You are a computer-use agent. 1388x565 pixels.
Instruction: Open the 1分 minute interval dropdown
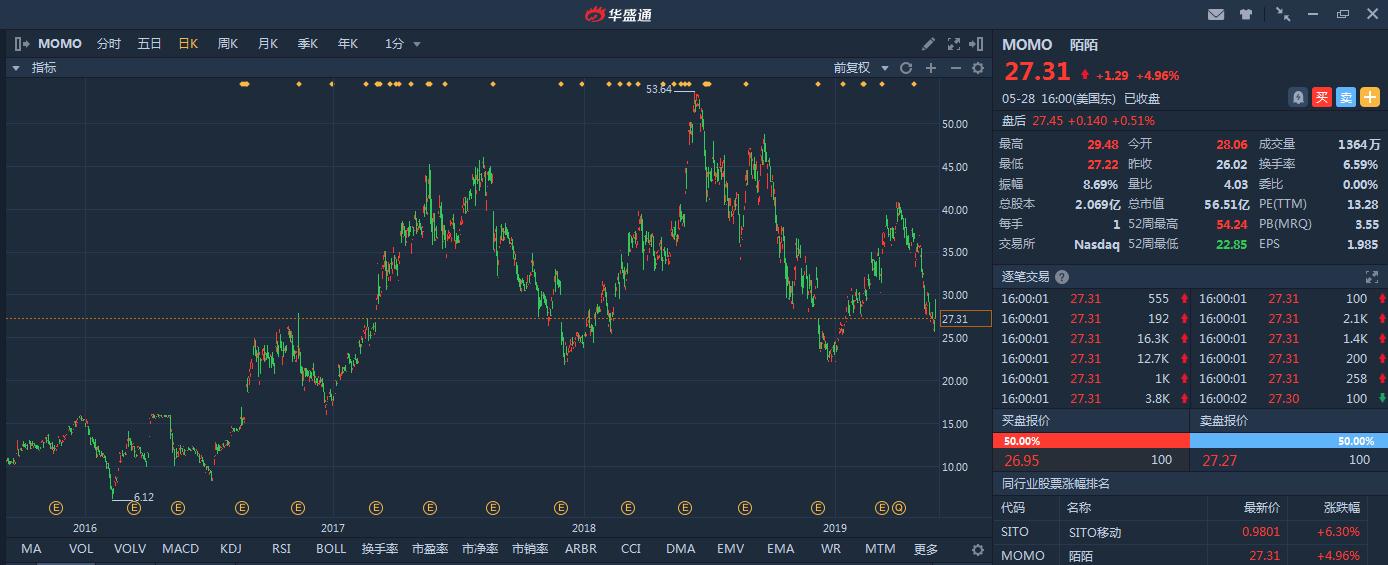[x=402, y=44]
